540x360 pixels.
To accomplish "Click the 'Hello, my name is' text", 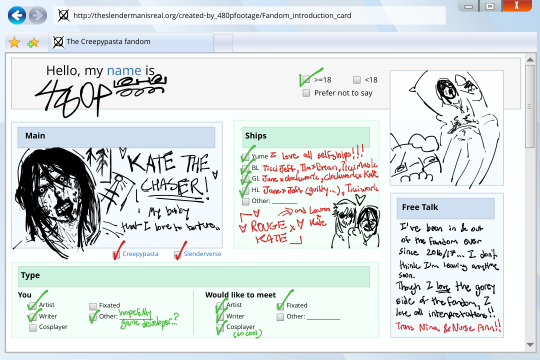I will pyautogui.click(x=100, y=71).
